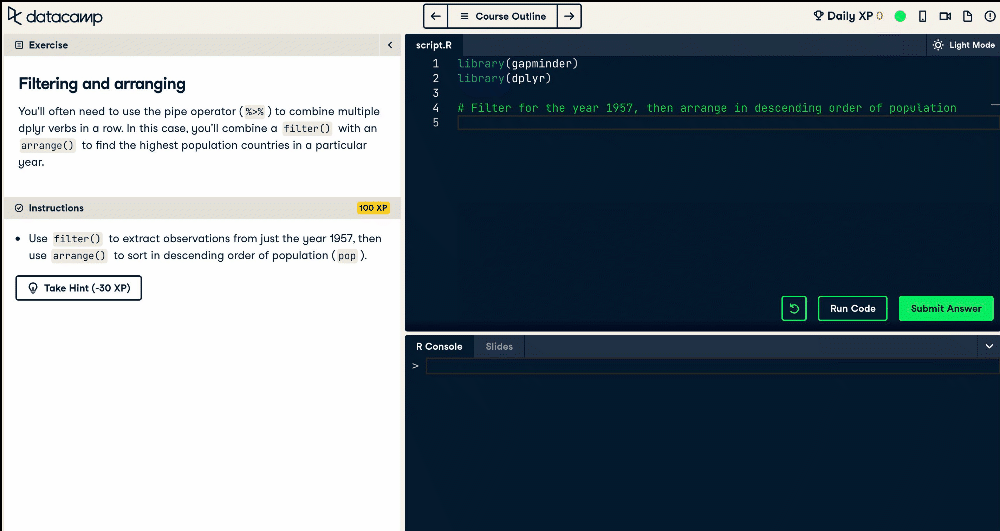Click the filter comment on line 4
This screenshot has width=1000, height=531.
(707, 108)
